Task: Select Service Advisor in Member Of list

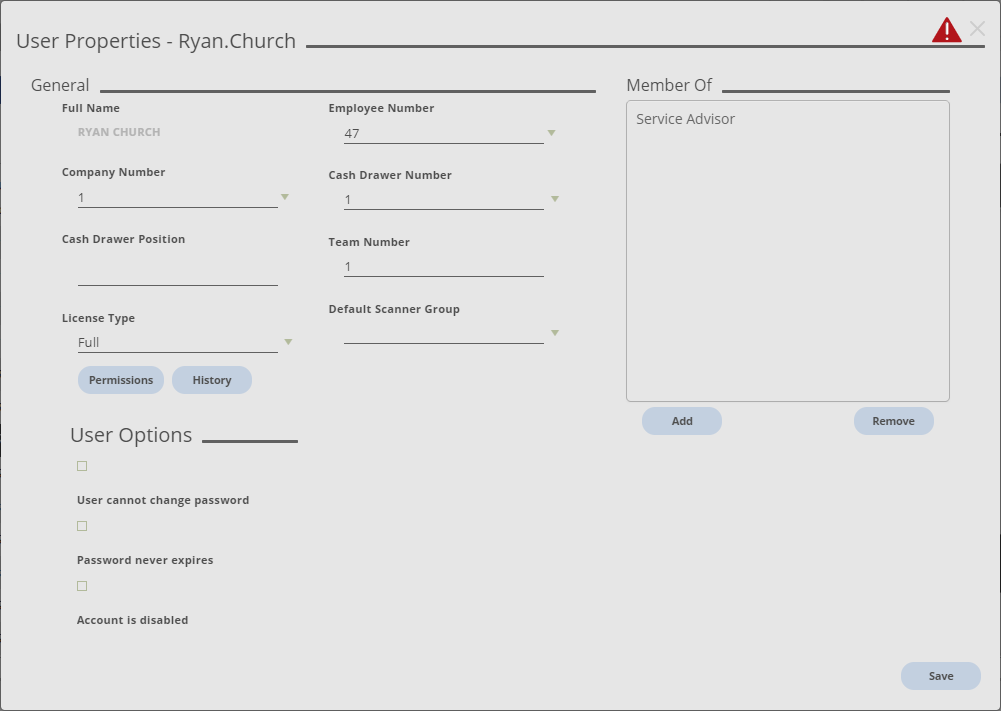Action: tap(685, 119)
